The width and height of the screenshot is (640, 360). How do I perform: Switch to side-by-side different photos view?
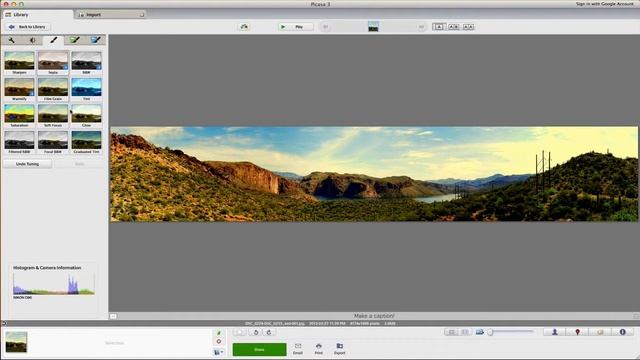453,27
